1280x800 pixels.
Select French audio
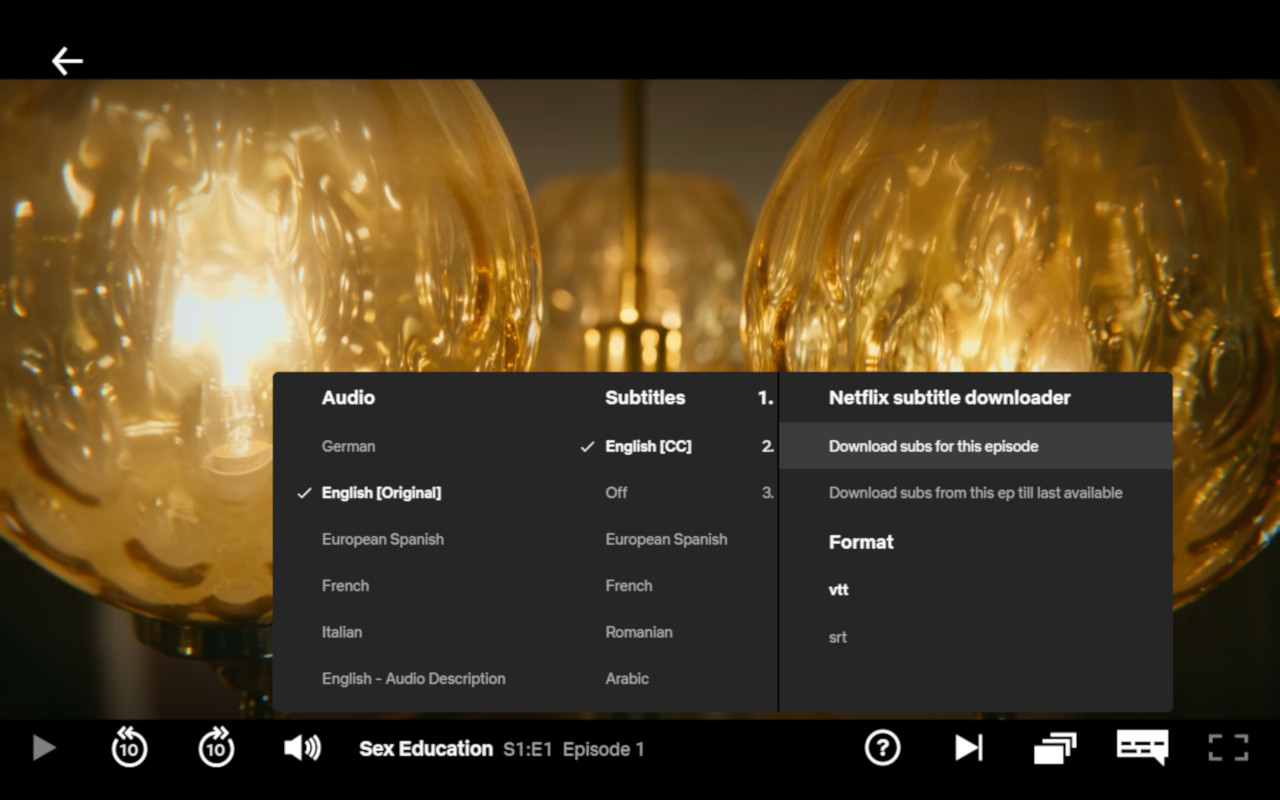346,586
